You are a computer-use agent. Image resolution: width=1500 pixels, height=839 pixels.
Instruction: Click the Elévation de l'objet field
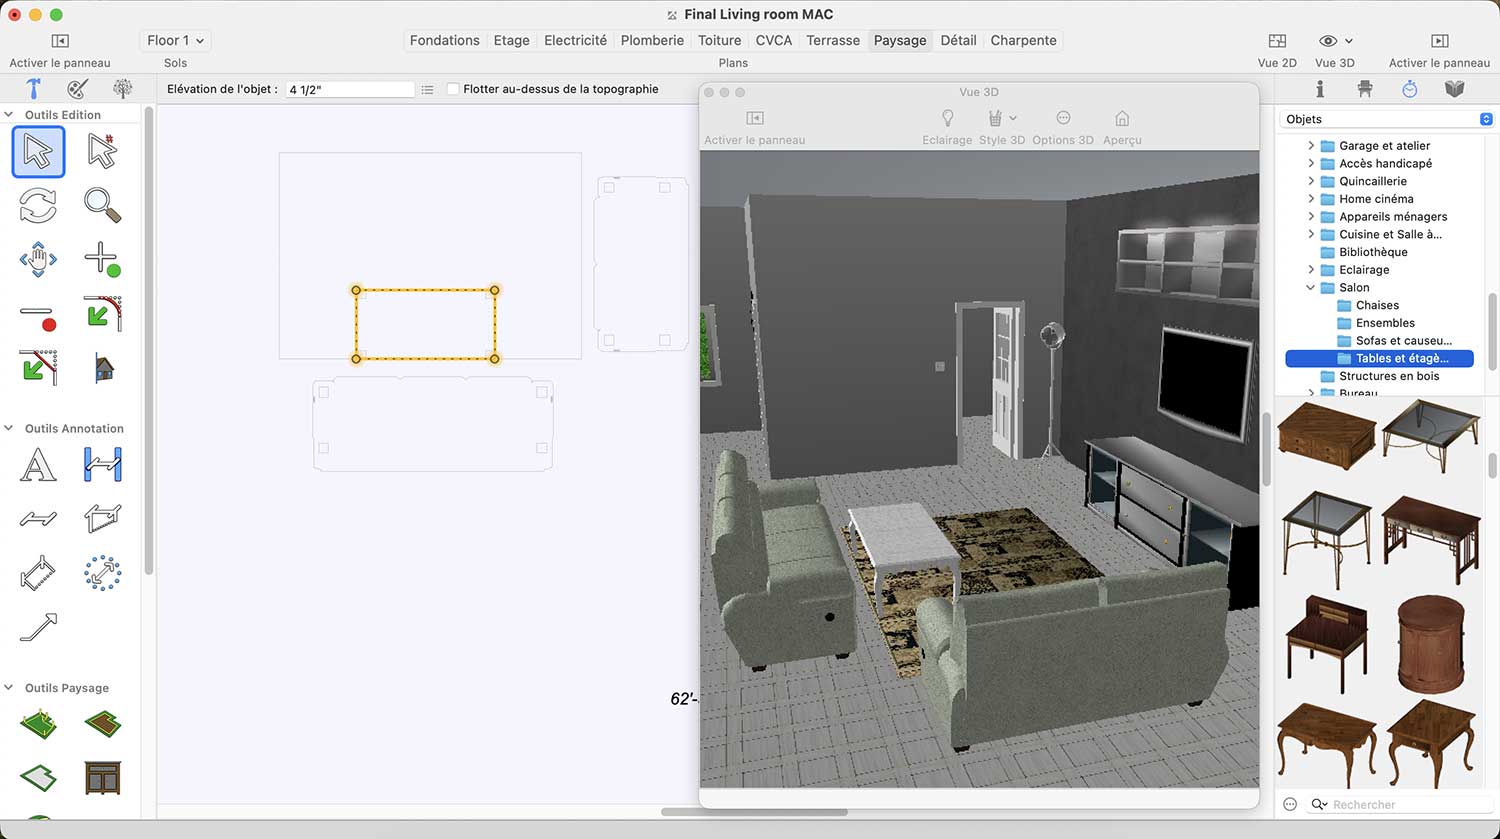point(350,89)
